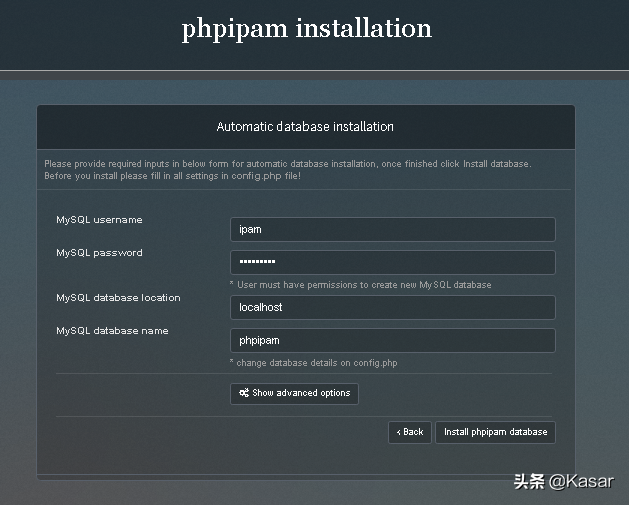The height and width of the screenshot is (505, 629).
Task: Click the MySQL username label
Action: [x=99, y=220]
